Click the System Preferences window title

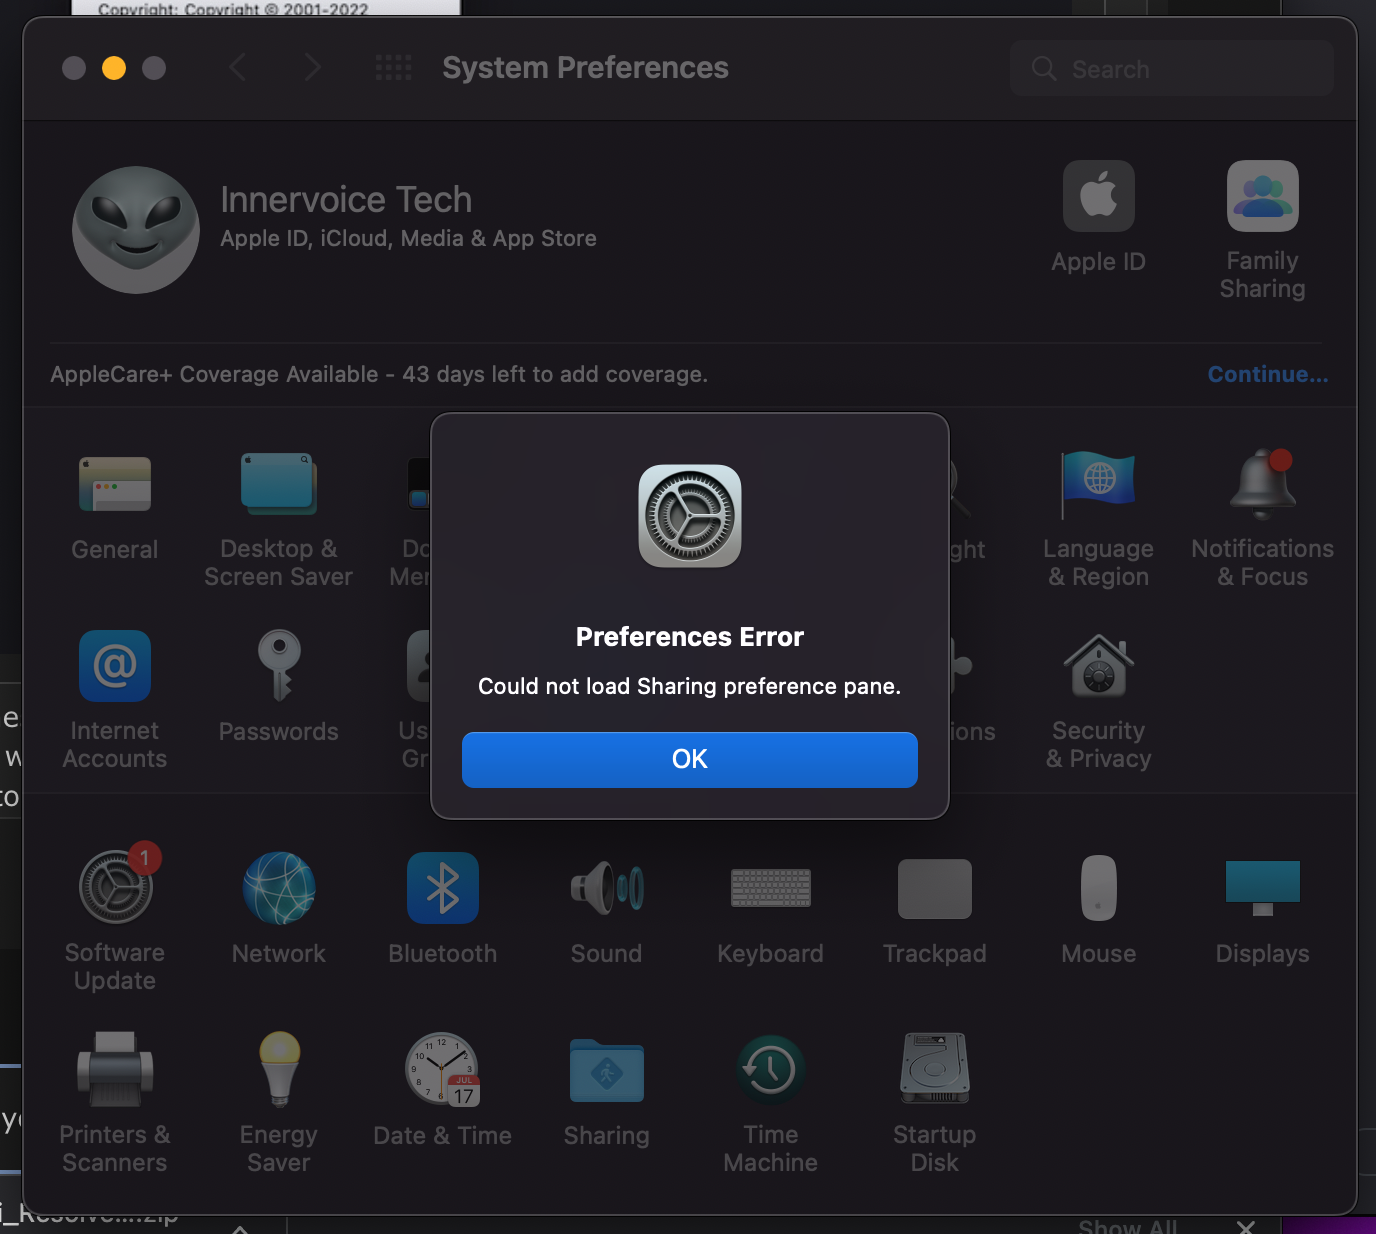coord(586,68)
